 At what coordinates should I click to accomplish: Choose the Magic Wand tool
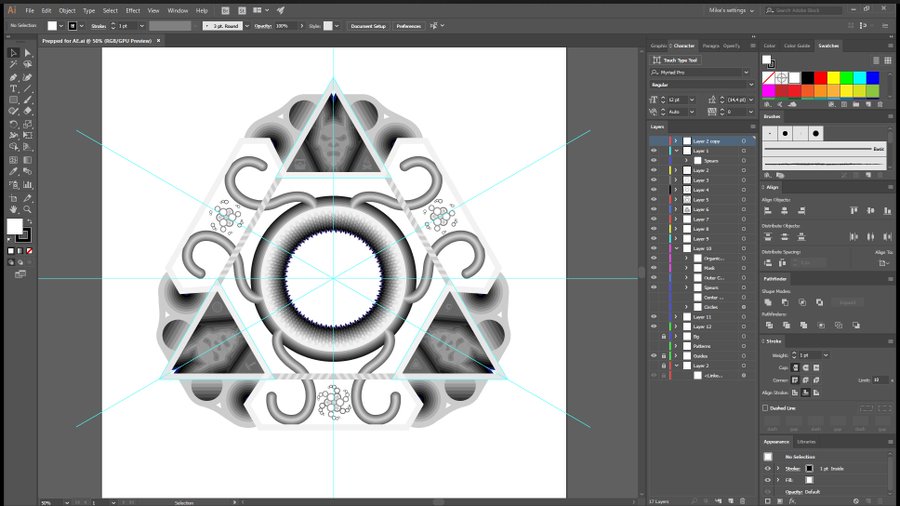[14, 64]
